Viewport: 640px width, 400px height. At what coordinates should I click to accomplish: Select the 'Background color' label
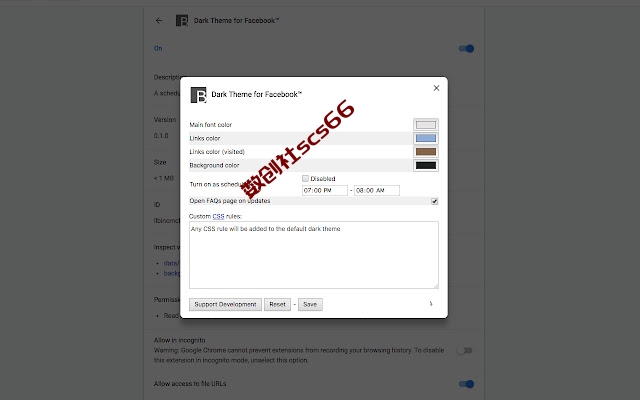pos(214,165)
